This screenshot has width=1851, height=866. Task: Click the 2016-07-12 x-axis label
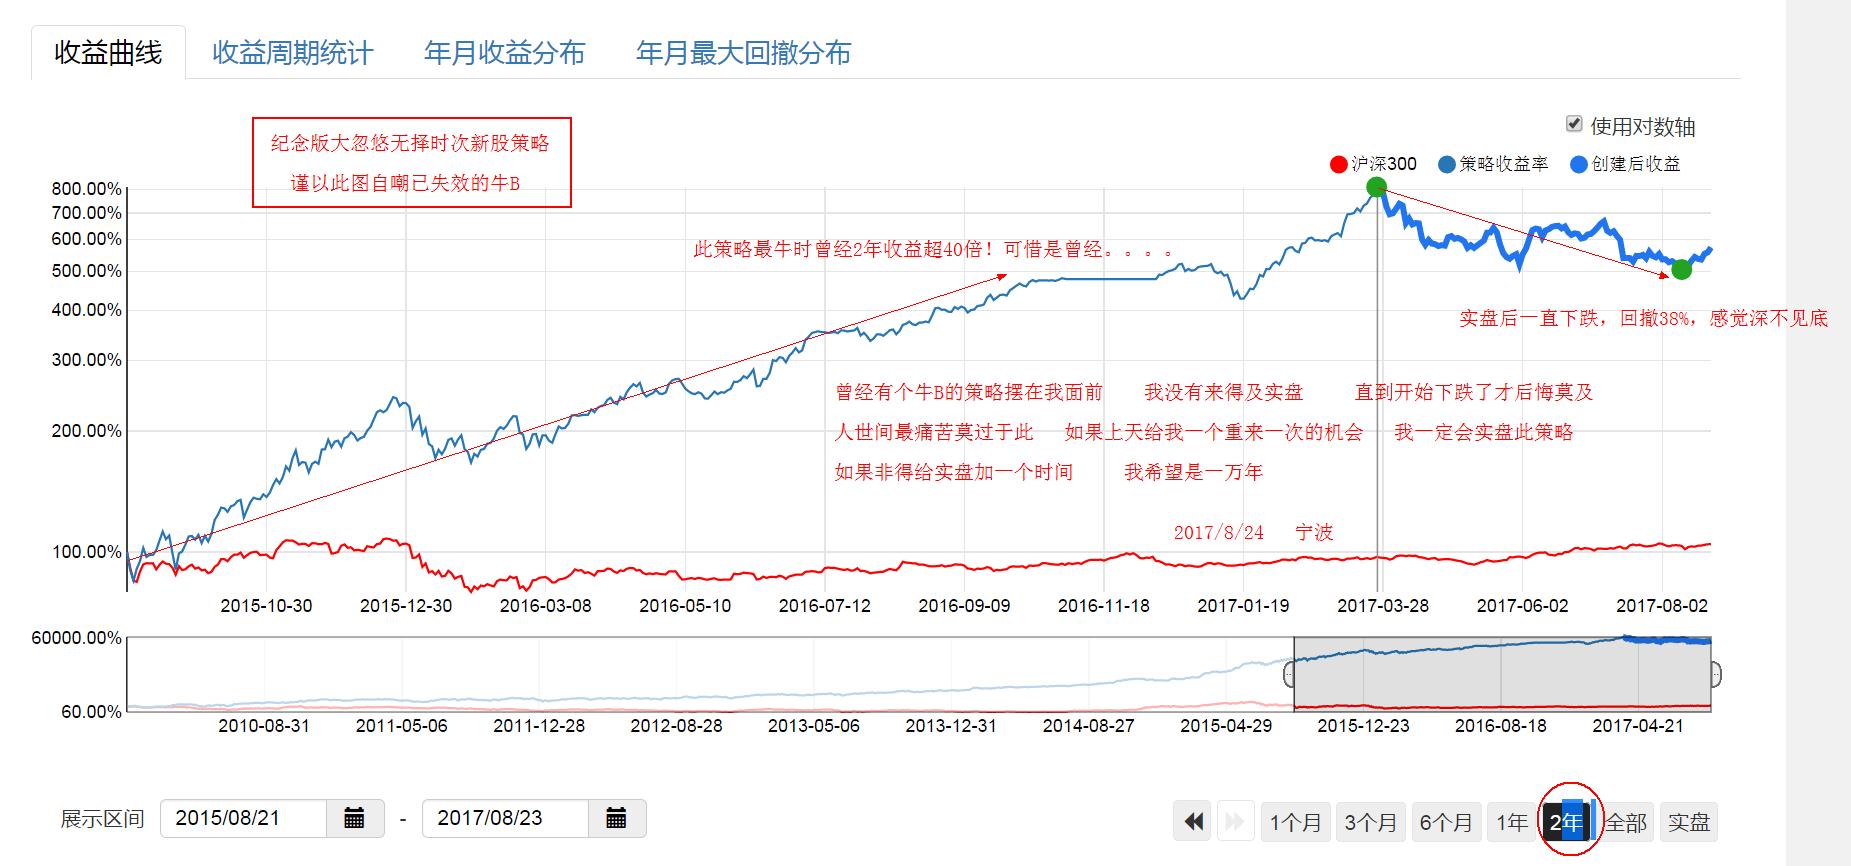click(825, 605)
